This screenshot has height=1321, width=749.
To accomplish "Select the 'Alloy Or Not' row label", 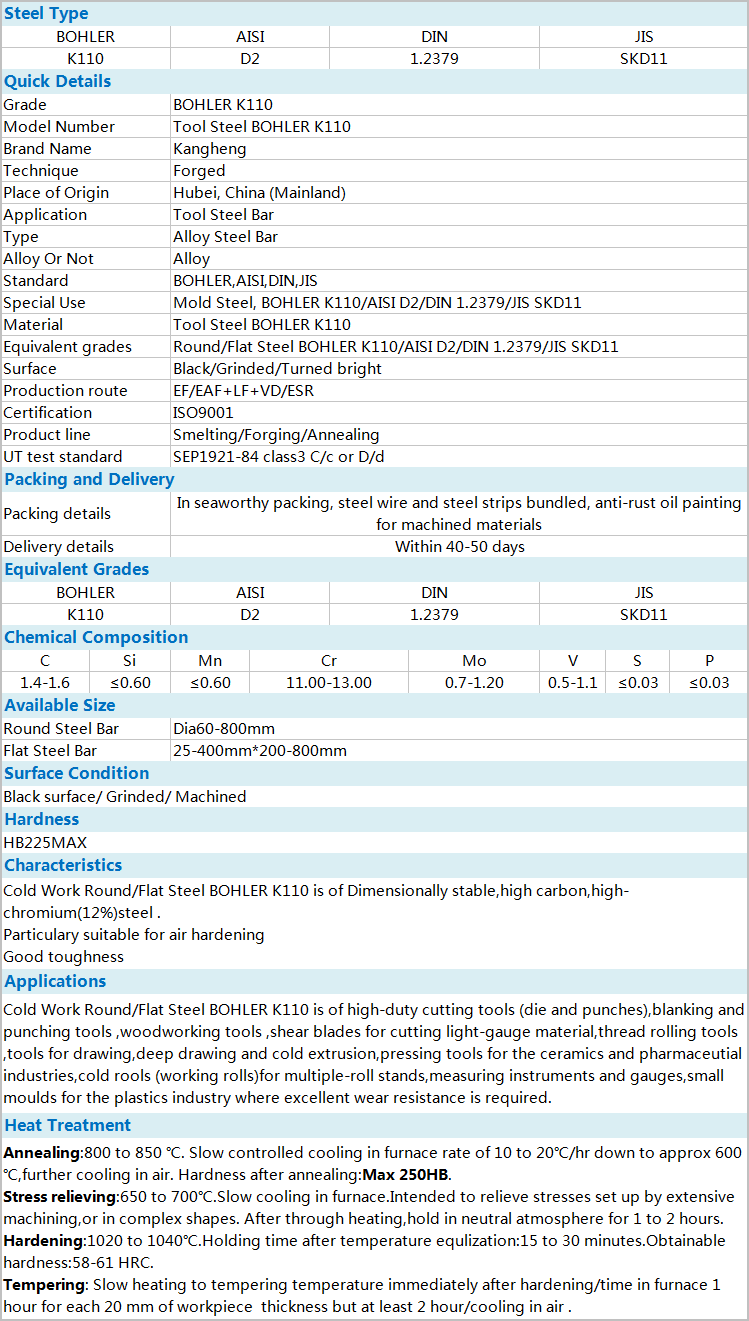I will [x=48, y=258].
